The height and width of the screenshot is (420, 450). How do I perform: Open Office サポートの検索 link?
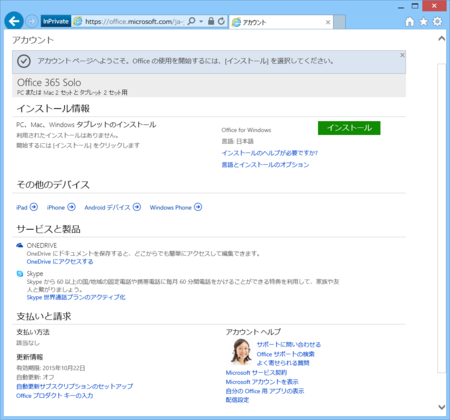coord(286,354)
